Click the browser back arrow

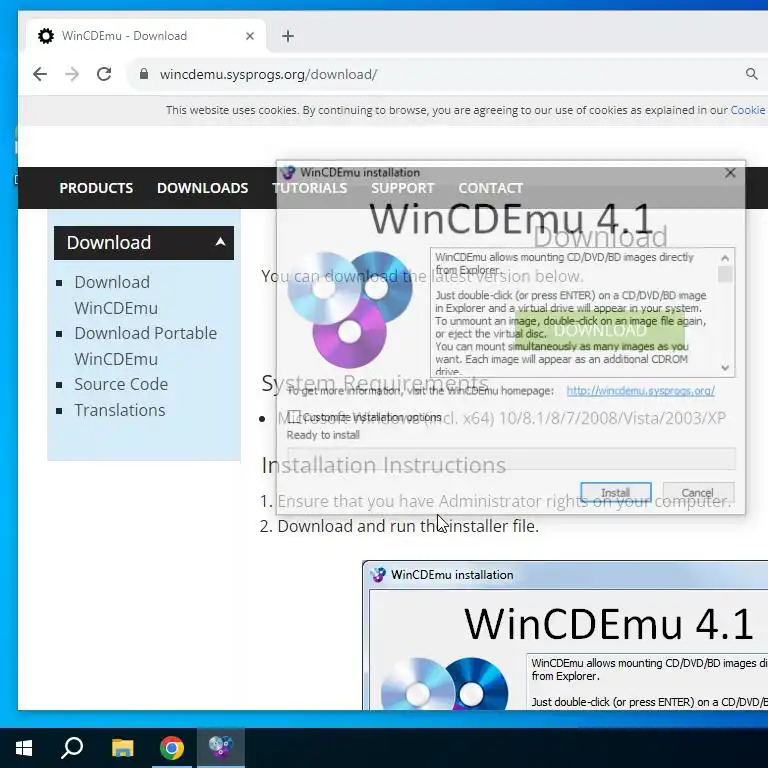point(40,74)
